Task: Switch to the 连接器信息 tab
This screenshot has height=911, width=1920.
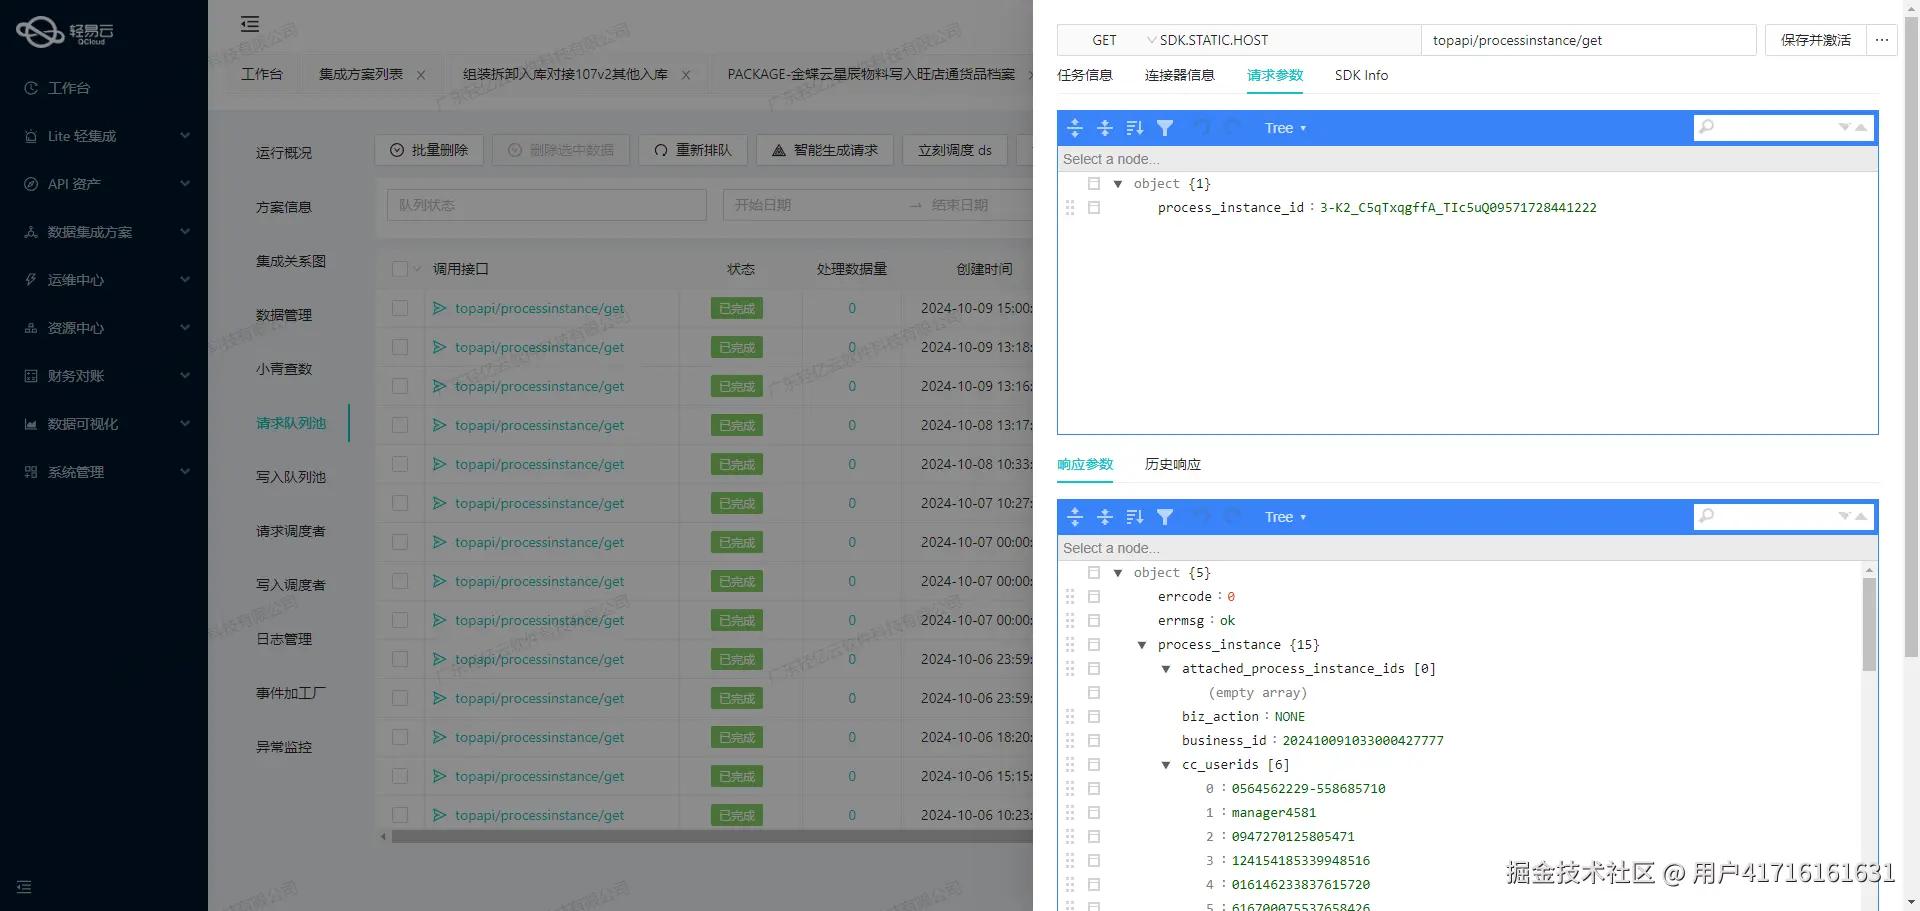Action: 1180,75
